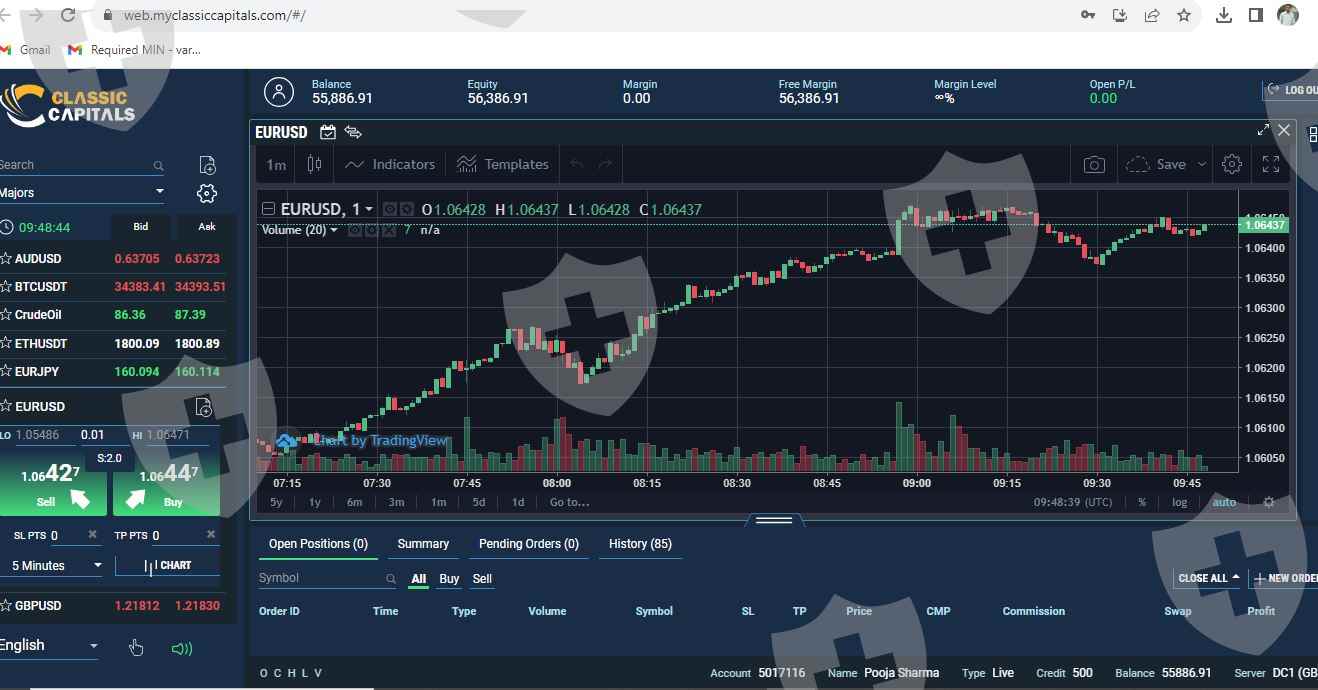This screenshot has height=690, width=1318.
Task: Show only Buy positions filter
Action: (x=449, y=579)
